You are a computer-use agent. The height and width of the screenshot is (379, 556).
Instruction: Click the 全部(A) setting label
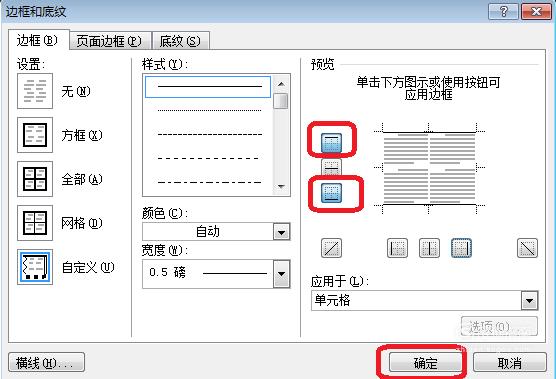pyautogui.click(x=82, y=179)
